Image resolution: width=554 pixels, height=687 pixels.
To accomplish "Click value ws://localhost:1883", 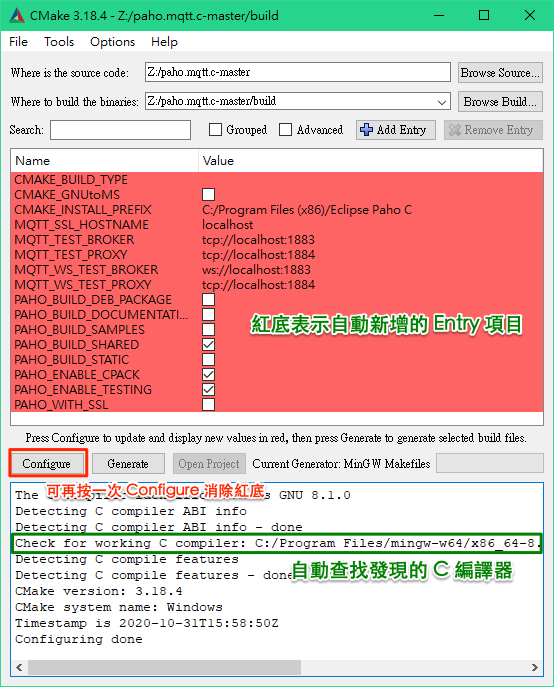I will tap(256, 269).
